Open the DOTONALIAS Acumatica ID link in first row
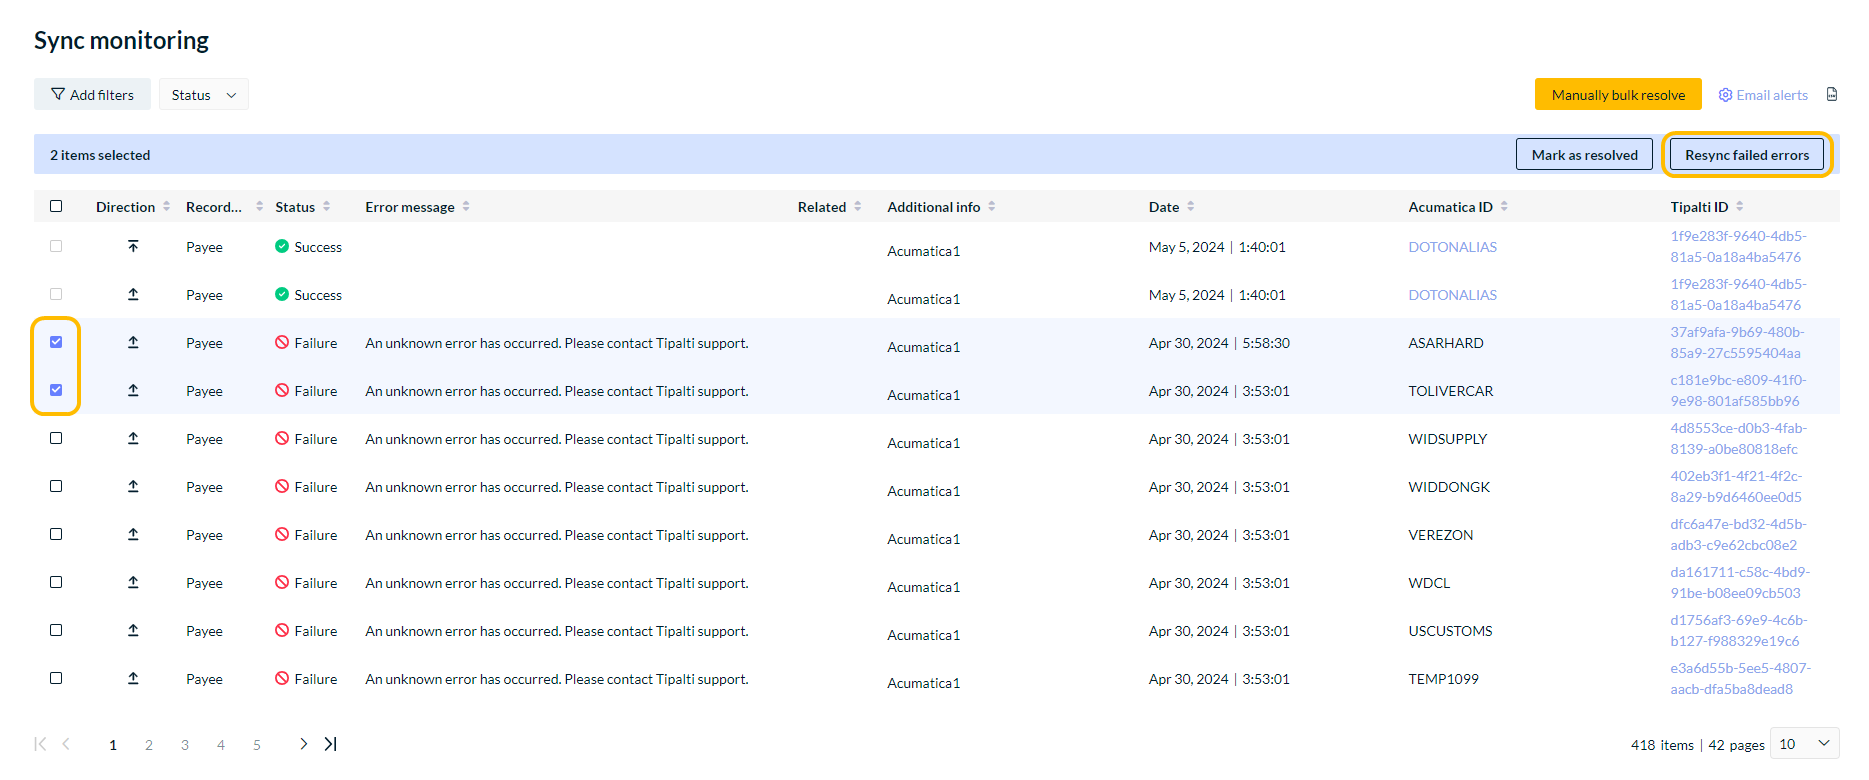The height and width of the screenshot is (780, 1869). tap(1452, 247)
